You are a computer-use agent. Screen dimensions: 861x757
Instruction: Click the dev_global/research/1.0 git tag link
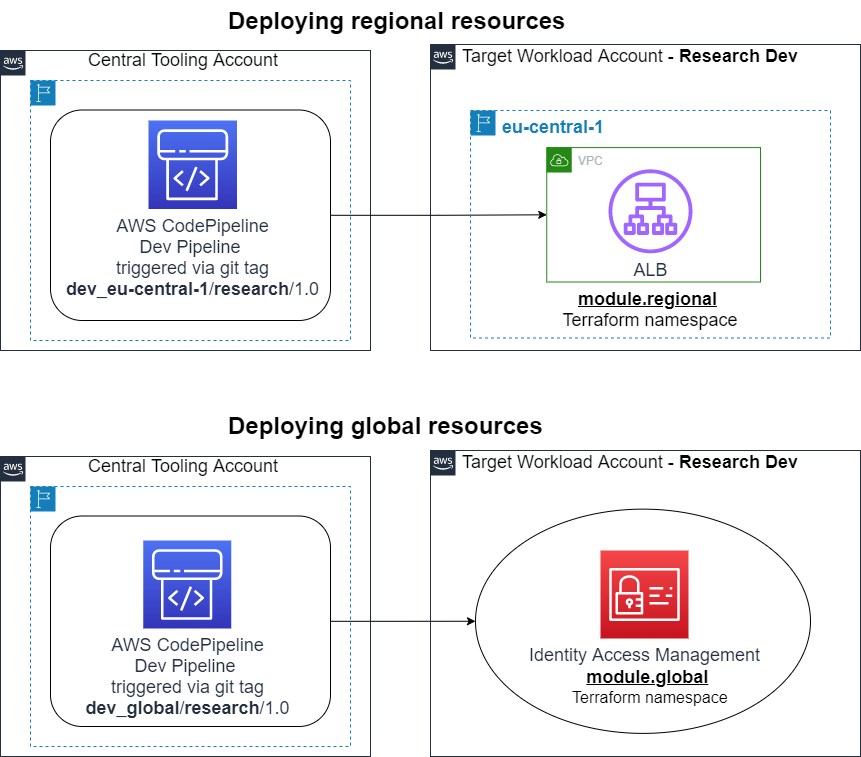pos(190,708)
